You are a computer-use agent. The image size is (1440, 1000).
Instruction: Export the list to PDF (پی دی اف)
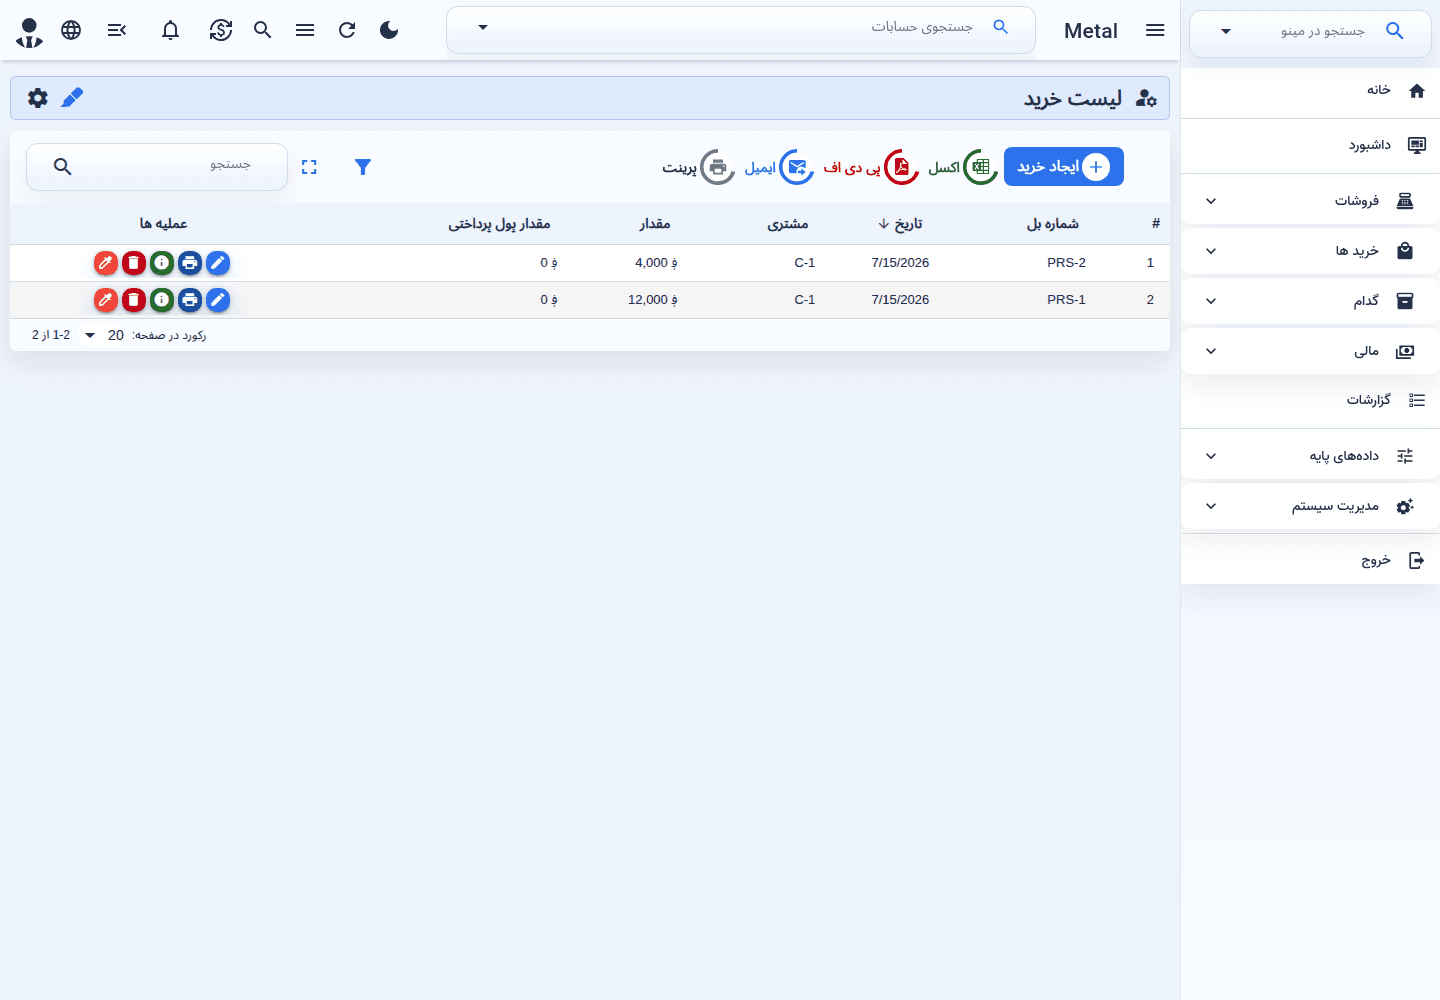point(871,167)
